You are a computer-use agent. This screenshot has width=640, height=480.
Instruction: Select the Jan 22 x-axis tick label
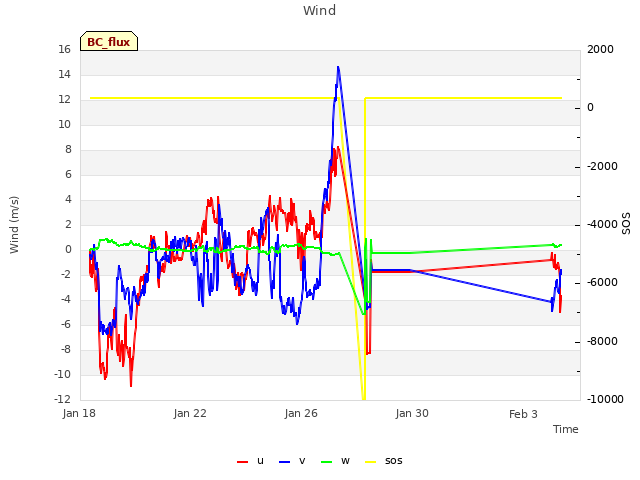coord(190,413)
